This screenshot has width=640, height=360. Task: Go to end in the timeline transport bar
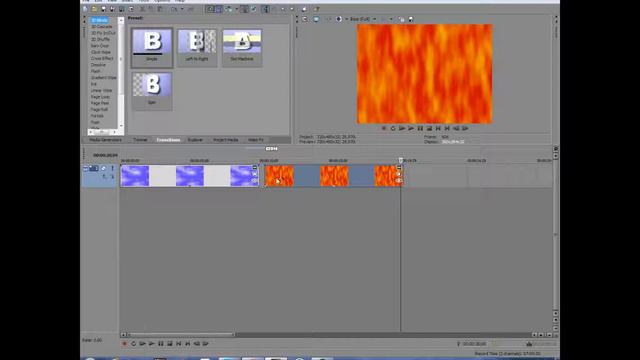pos(187,344)
